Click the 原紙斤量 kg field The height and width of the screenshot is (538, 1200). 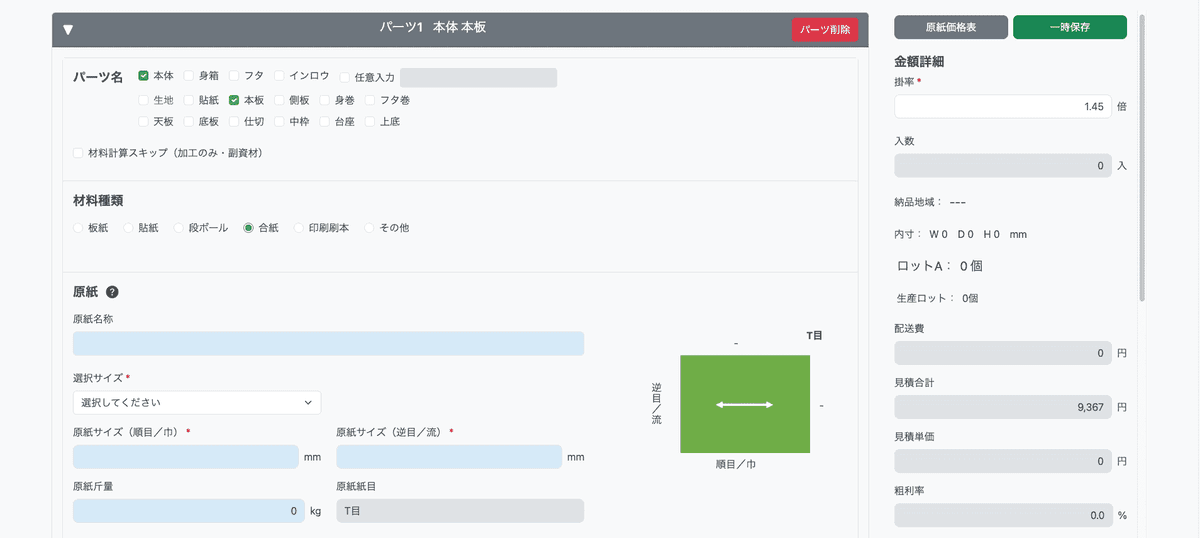pyautogui.click(x=189, y=511)
